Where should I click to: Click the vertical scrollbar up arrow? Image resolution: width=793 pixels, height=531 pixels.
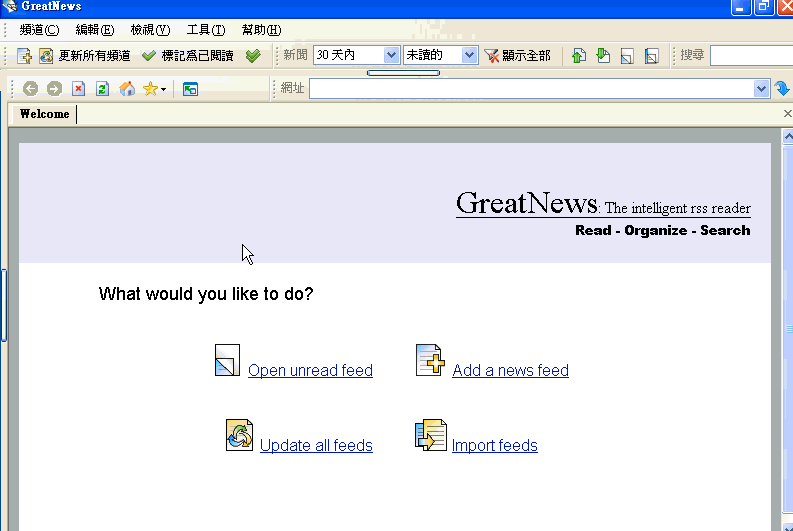coord(788,137)
